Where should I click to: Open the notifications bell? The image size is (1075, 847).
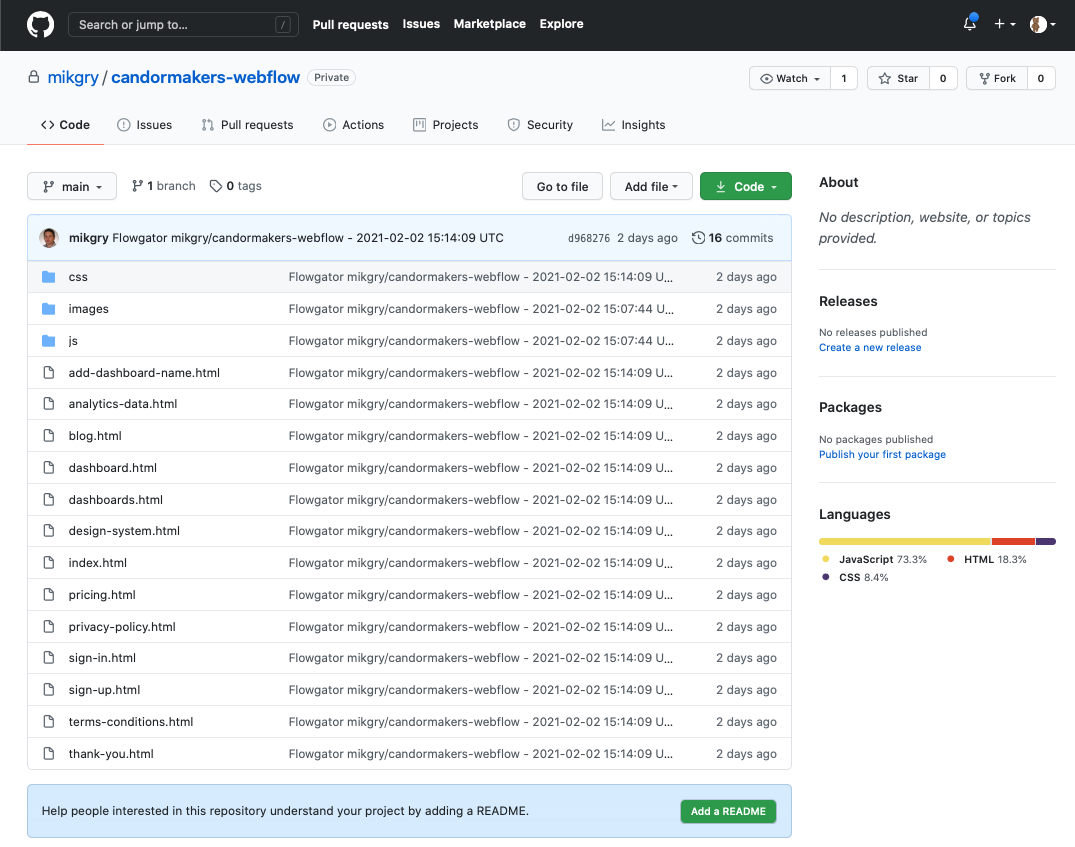(969, 24)
